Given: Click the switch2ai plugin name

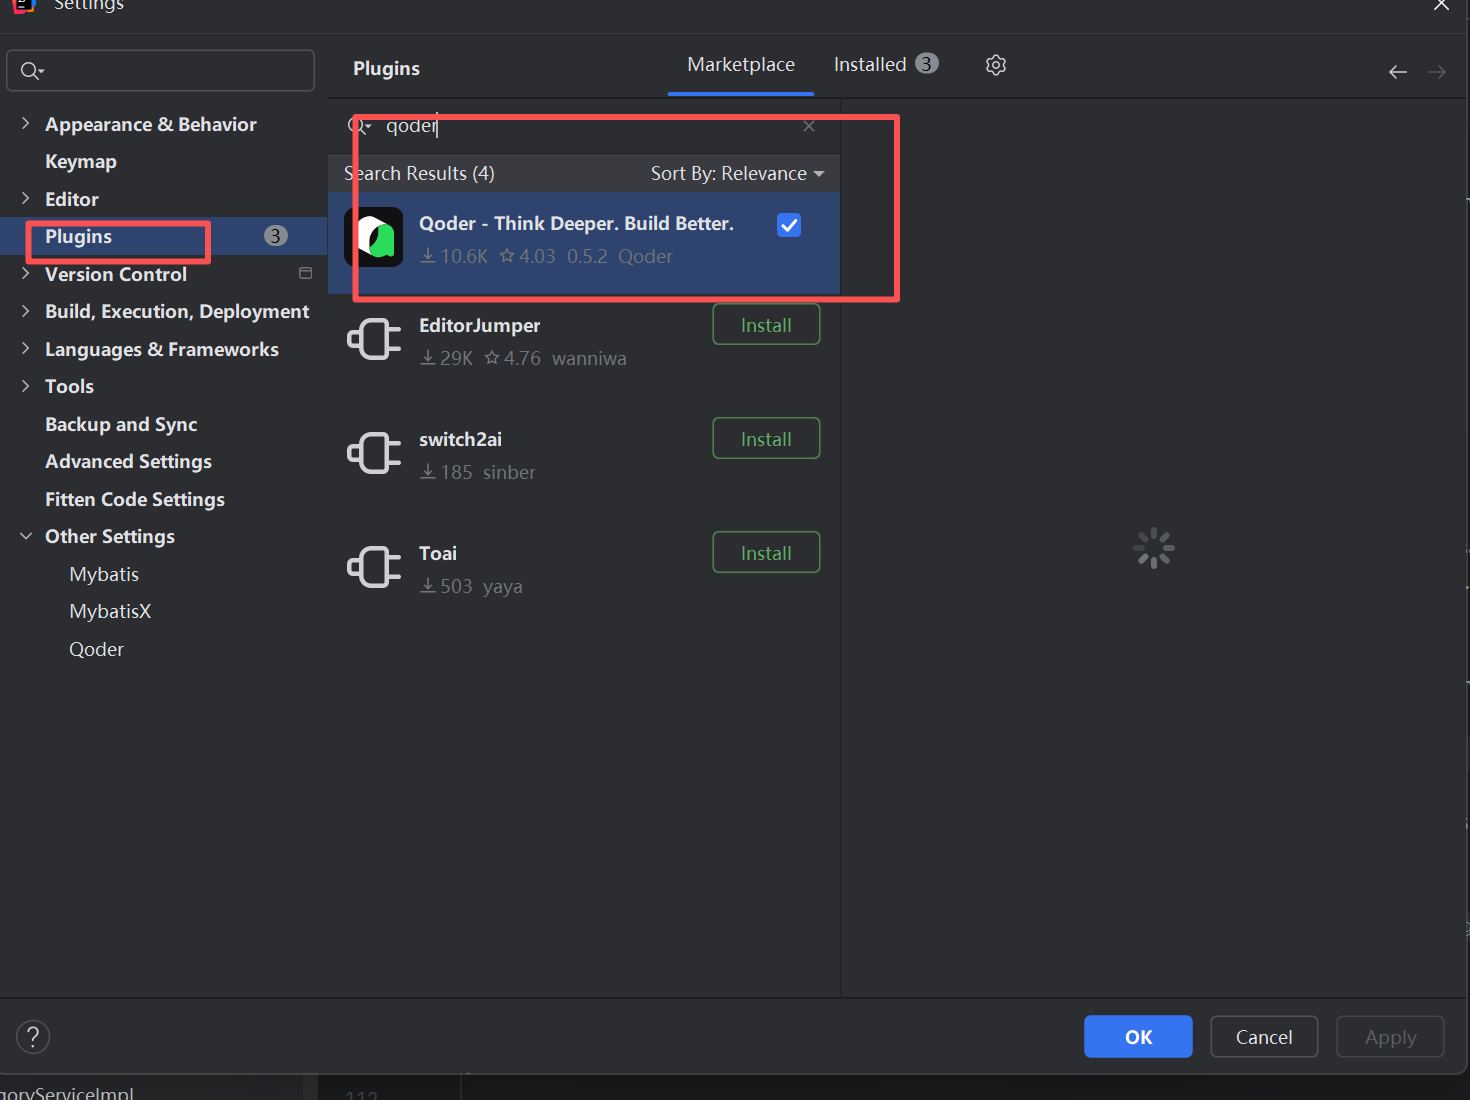Looking at the screenshot, I should [460, 440].
